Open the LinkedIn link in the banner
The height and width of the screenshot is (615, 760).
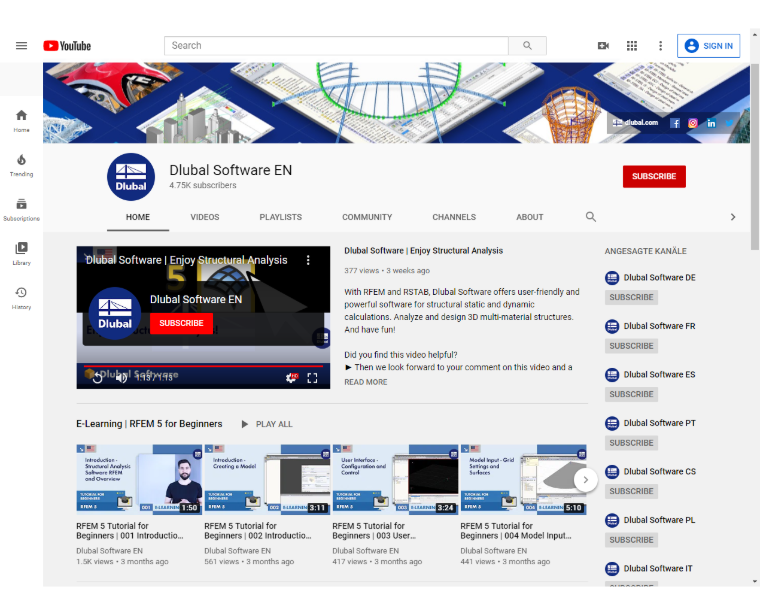[x=711, y=123]
